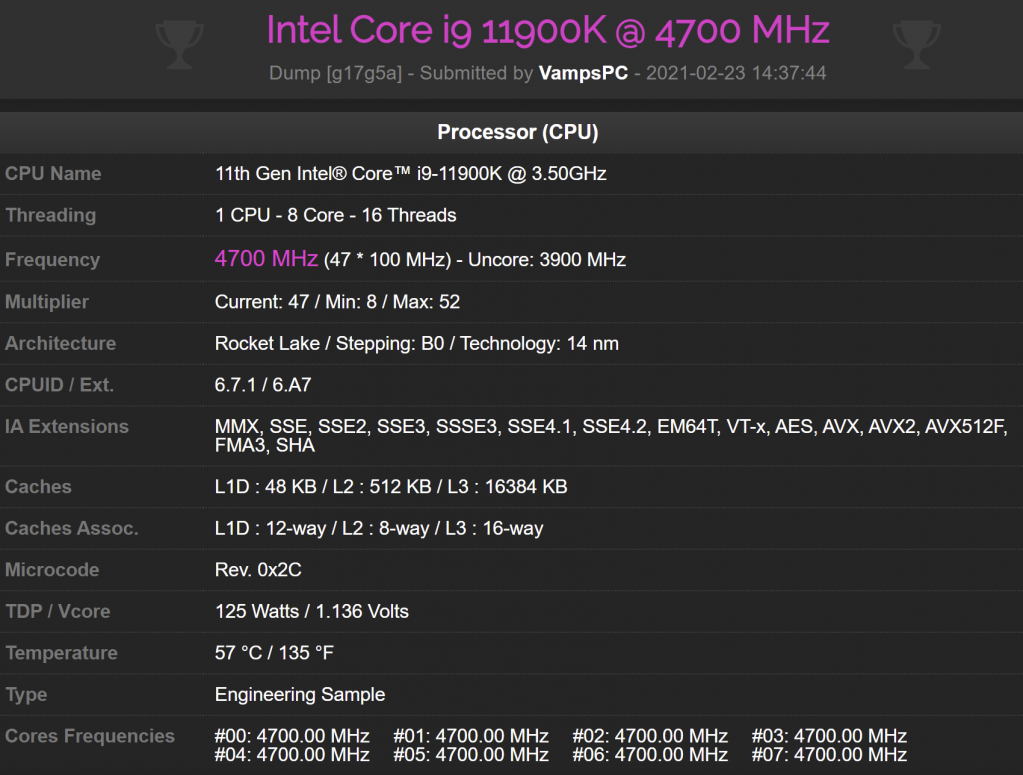The height and width of the screenshot is (775, 1023).
Task: Open submitter VampsPC's profile link
Action: point(583,73)
